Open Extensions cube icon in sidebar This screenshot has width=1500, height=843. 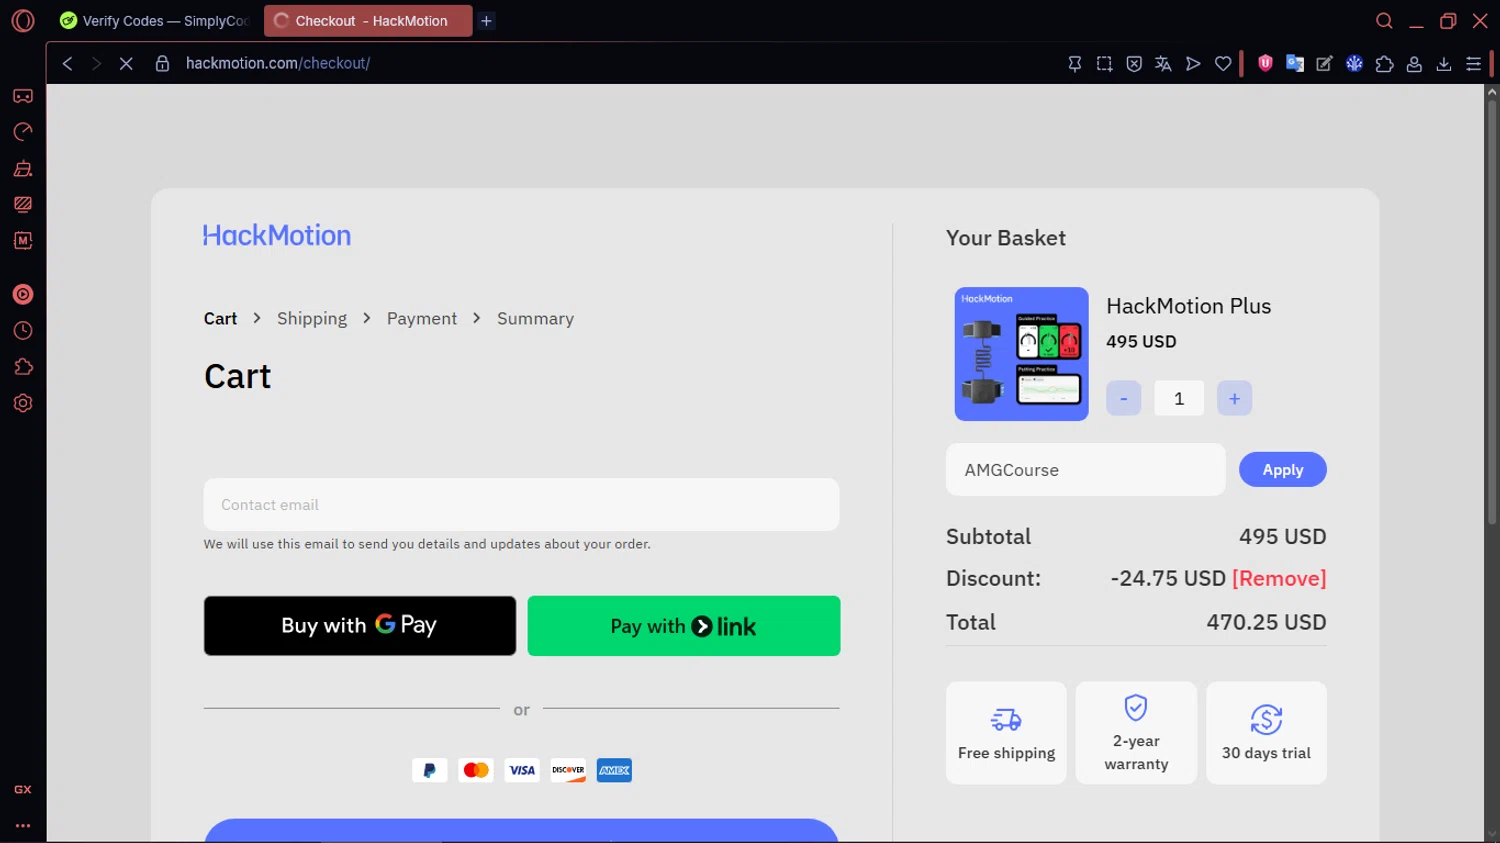[x=23, y=367]
